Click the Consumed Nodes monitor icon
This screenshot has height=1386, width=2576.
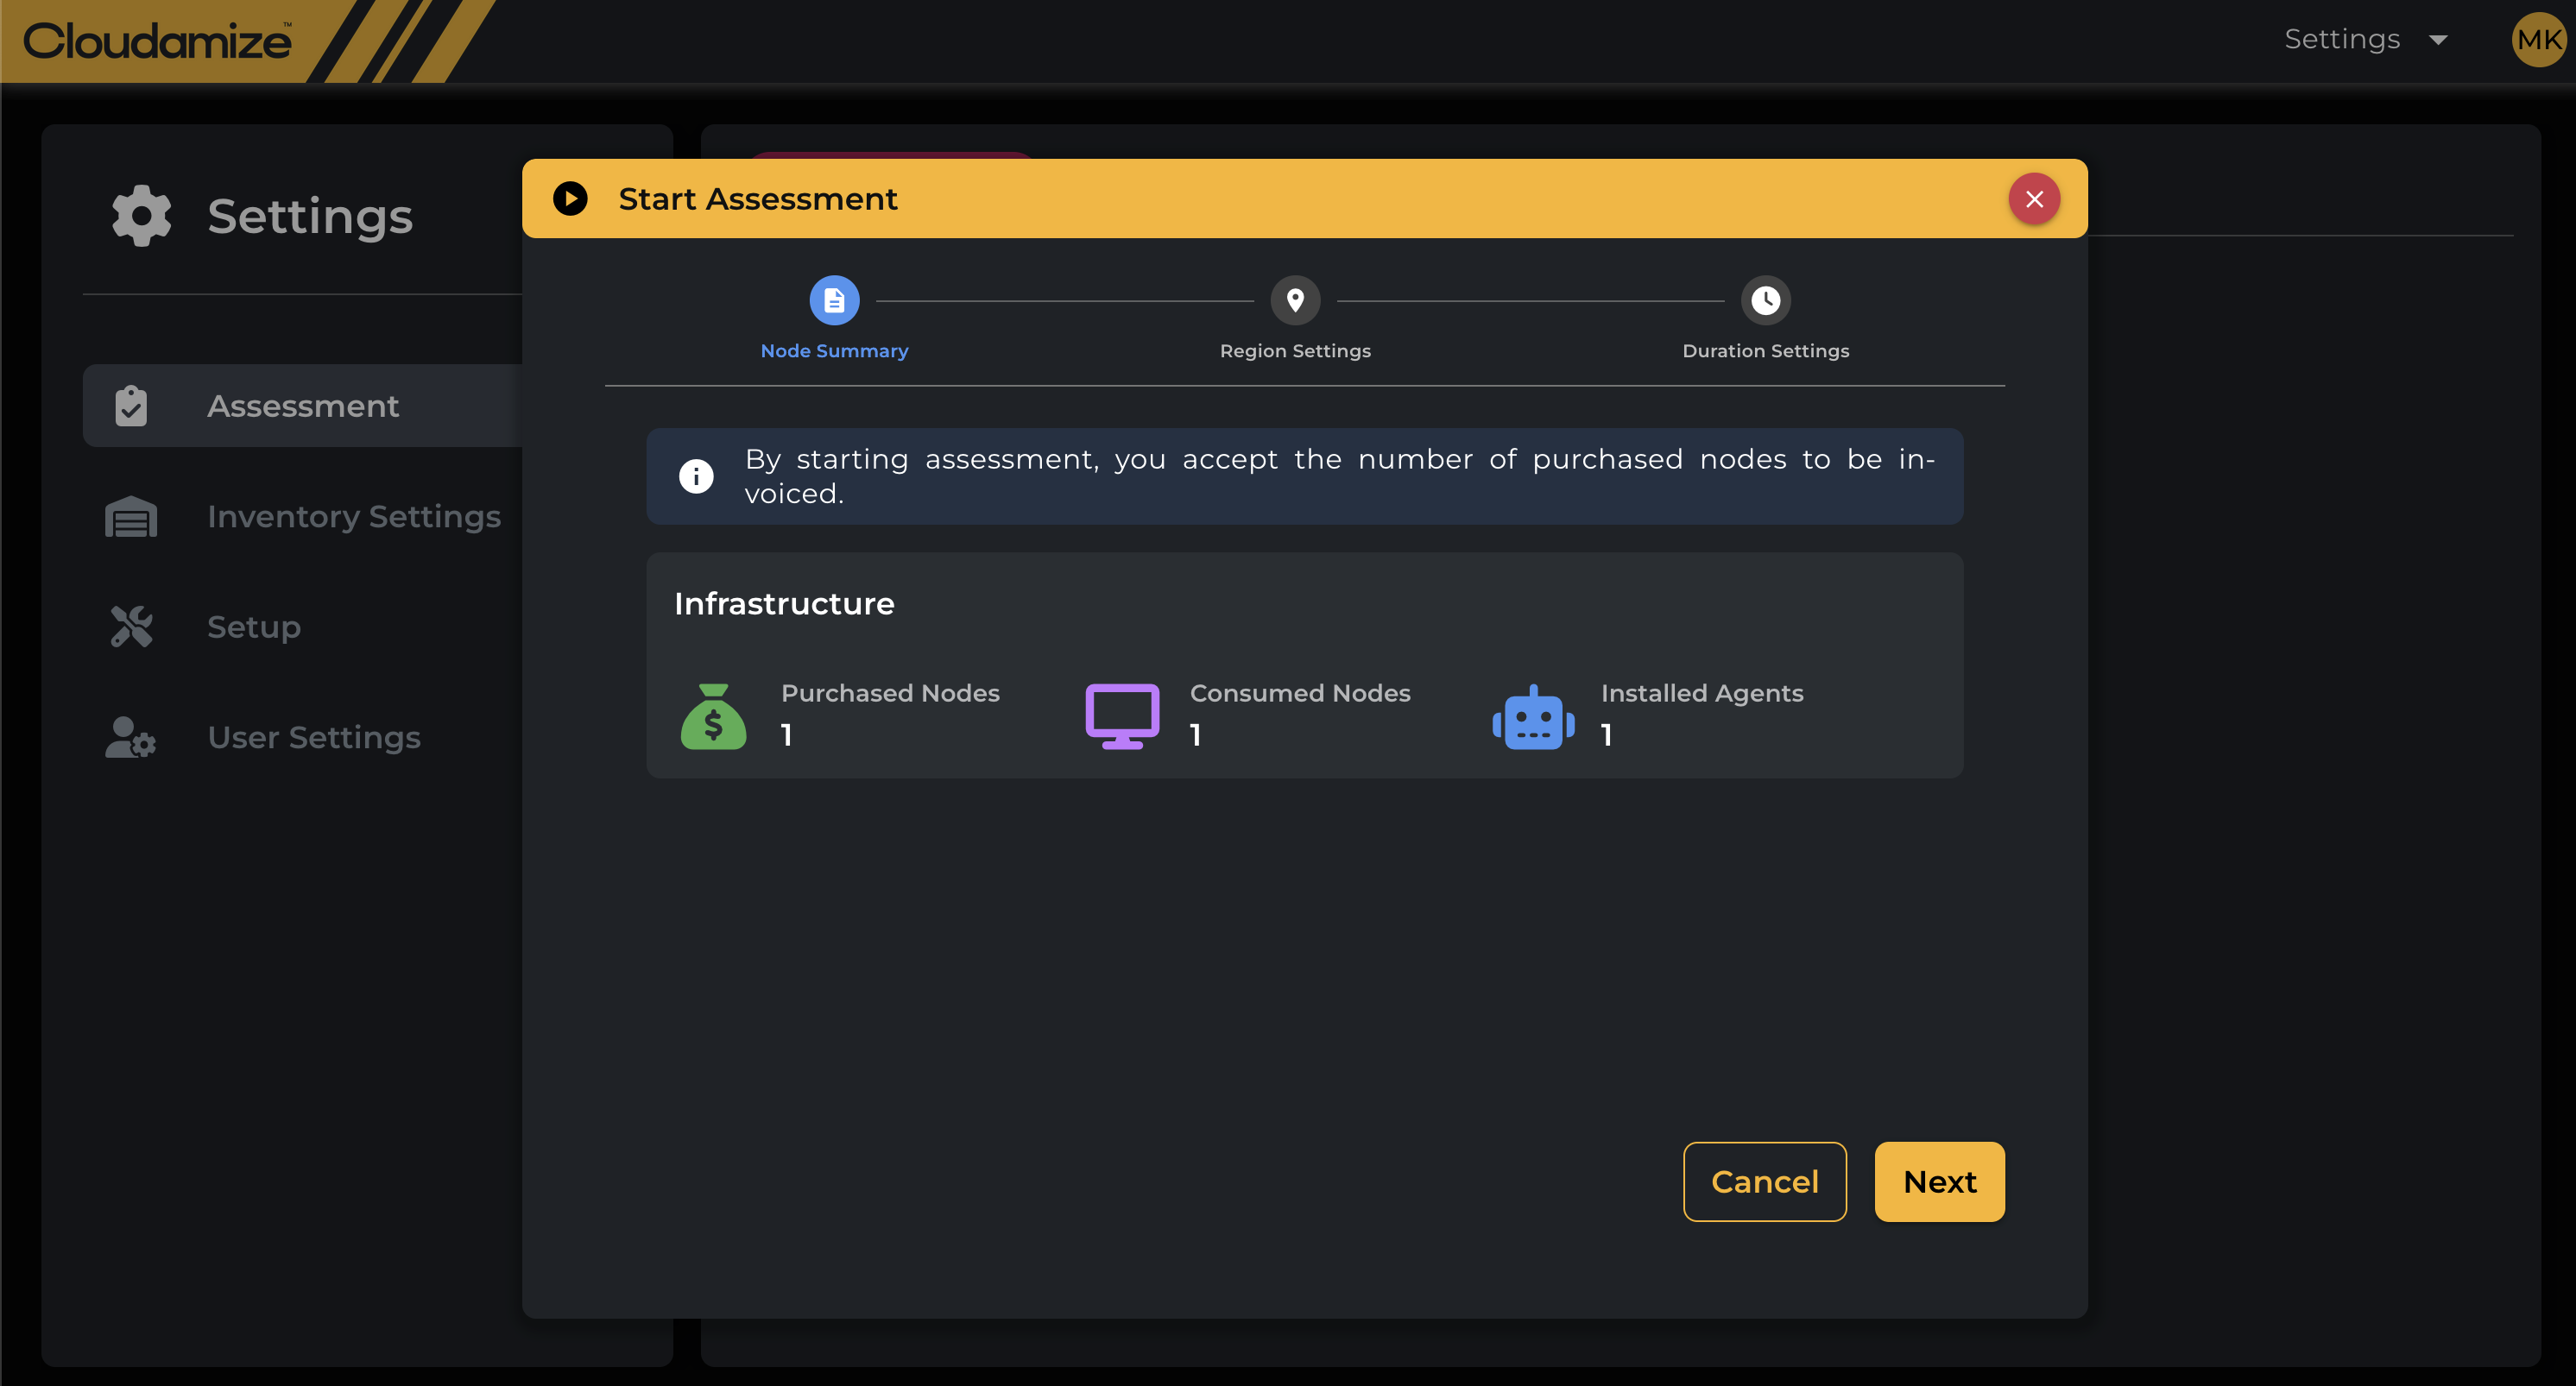tap(1122, 716)
